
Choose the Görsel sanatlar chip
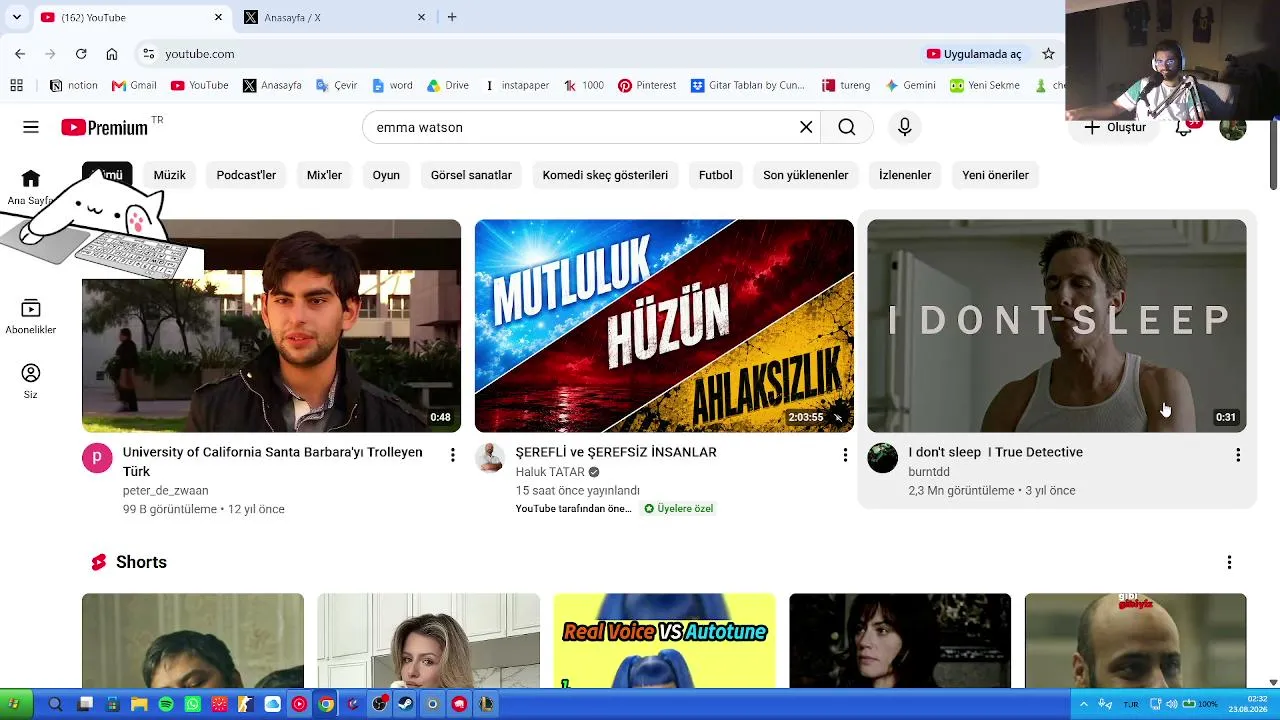coord(471,175)
